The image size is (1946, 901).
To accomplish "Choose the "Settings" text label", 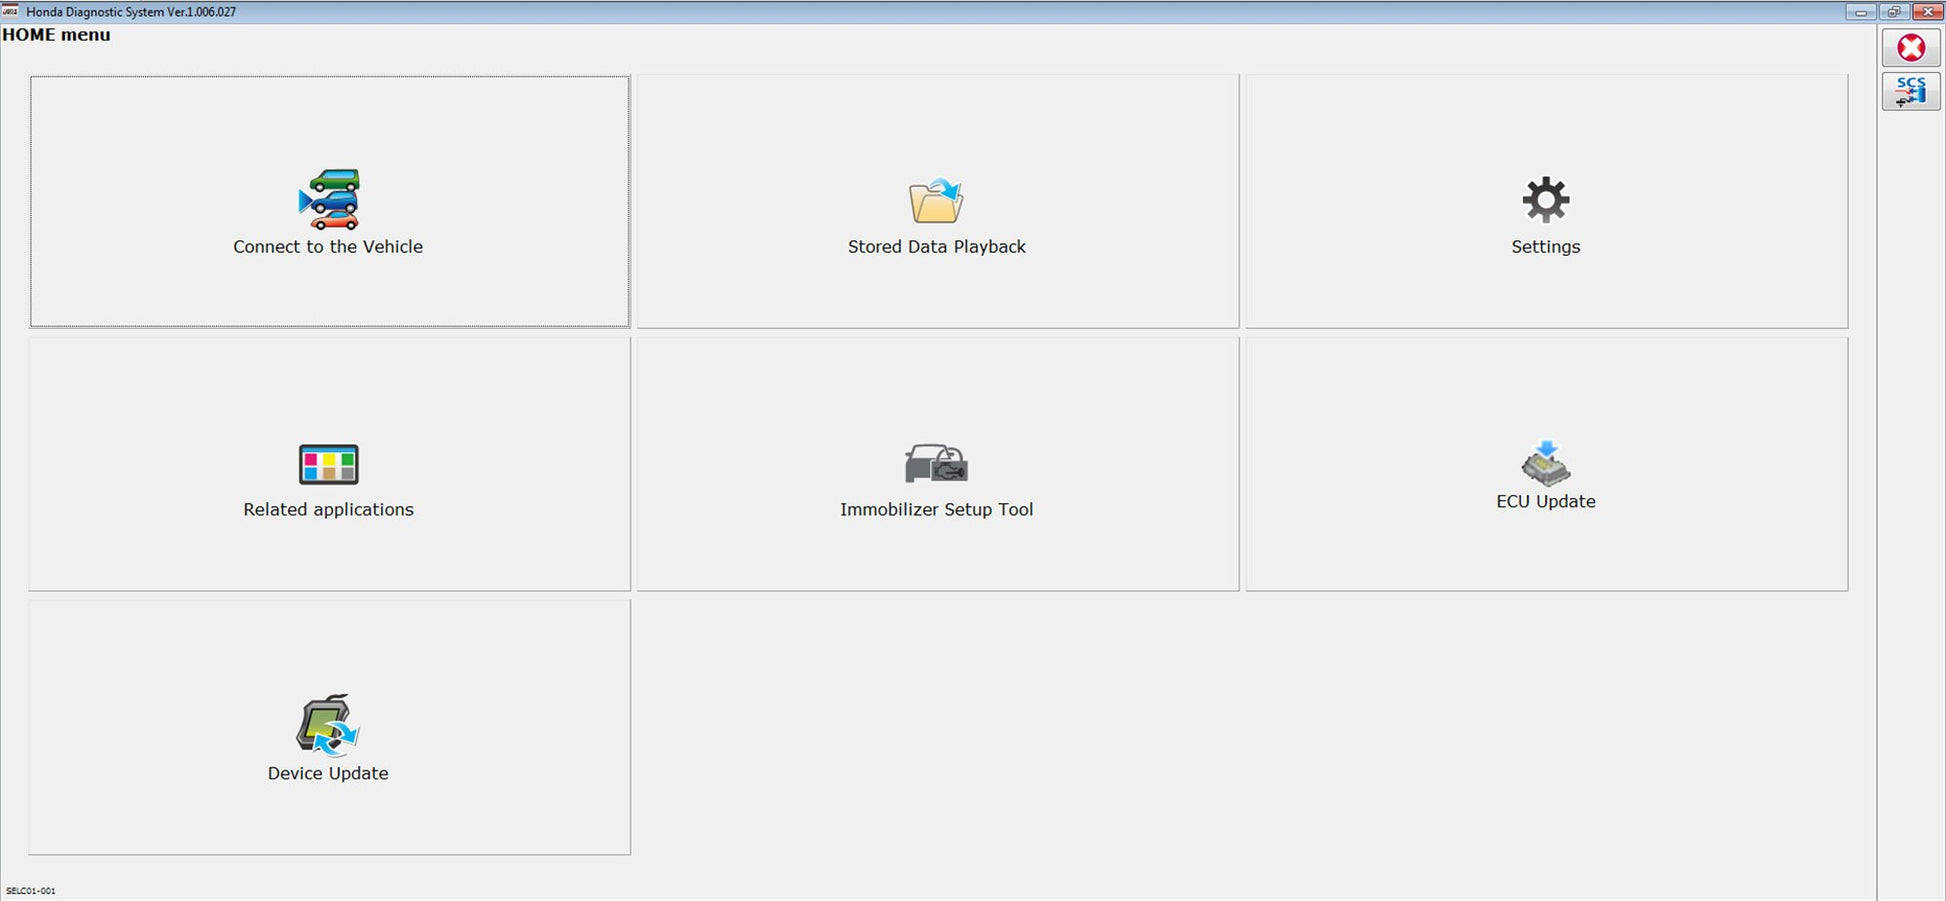I will (1545, 247).
